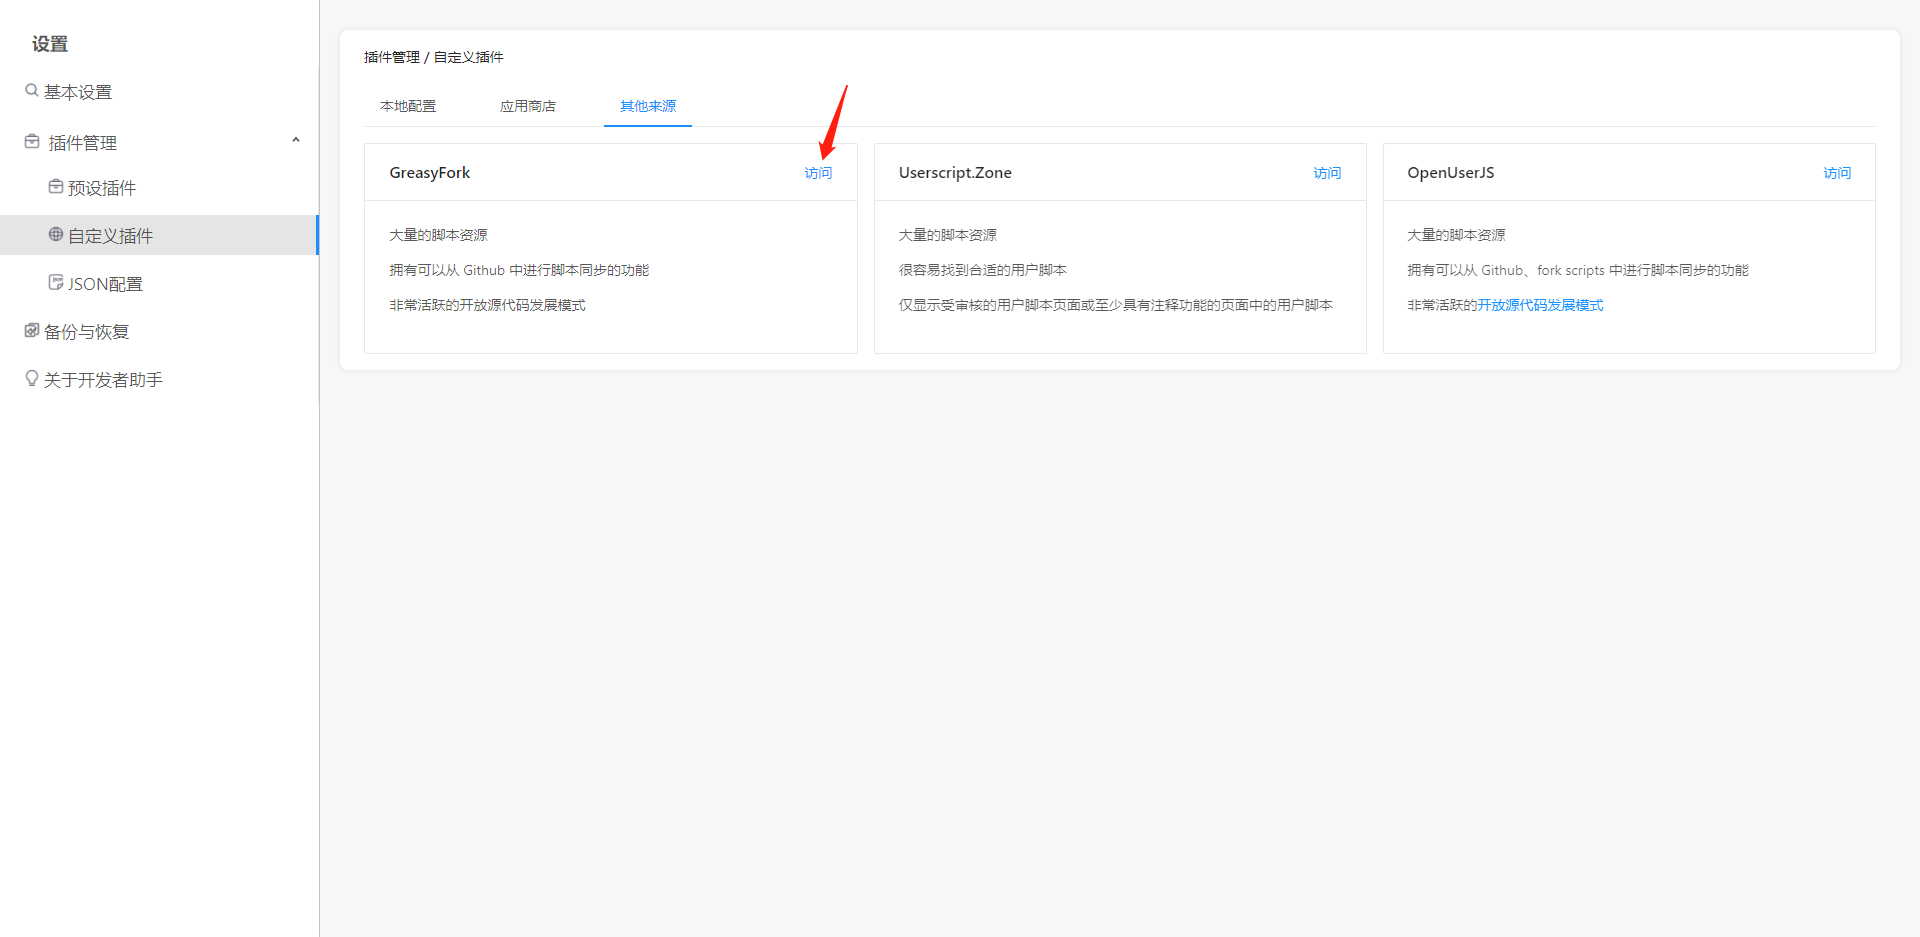Select 备份与恢复 in the sidebar
The height and width of the screenshot is (937, 1920).
(x=86, y=330)
